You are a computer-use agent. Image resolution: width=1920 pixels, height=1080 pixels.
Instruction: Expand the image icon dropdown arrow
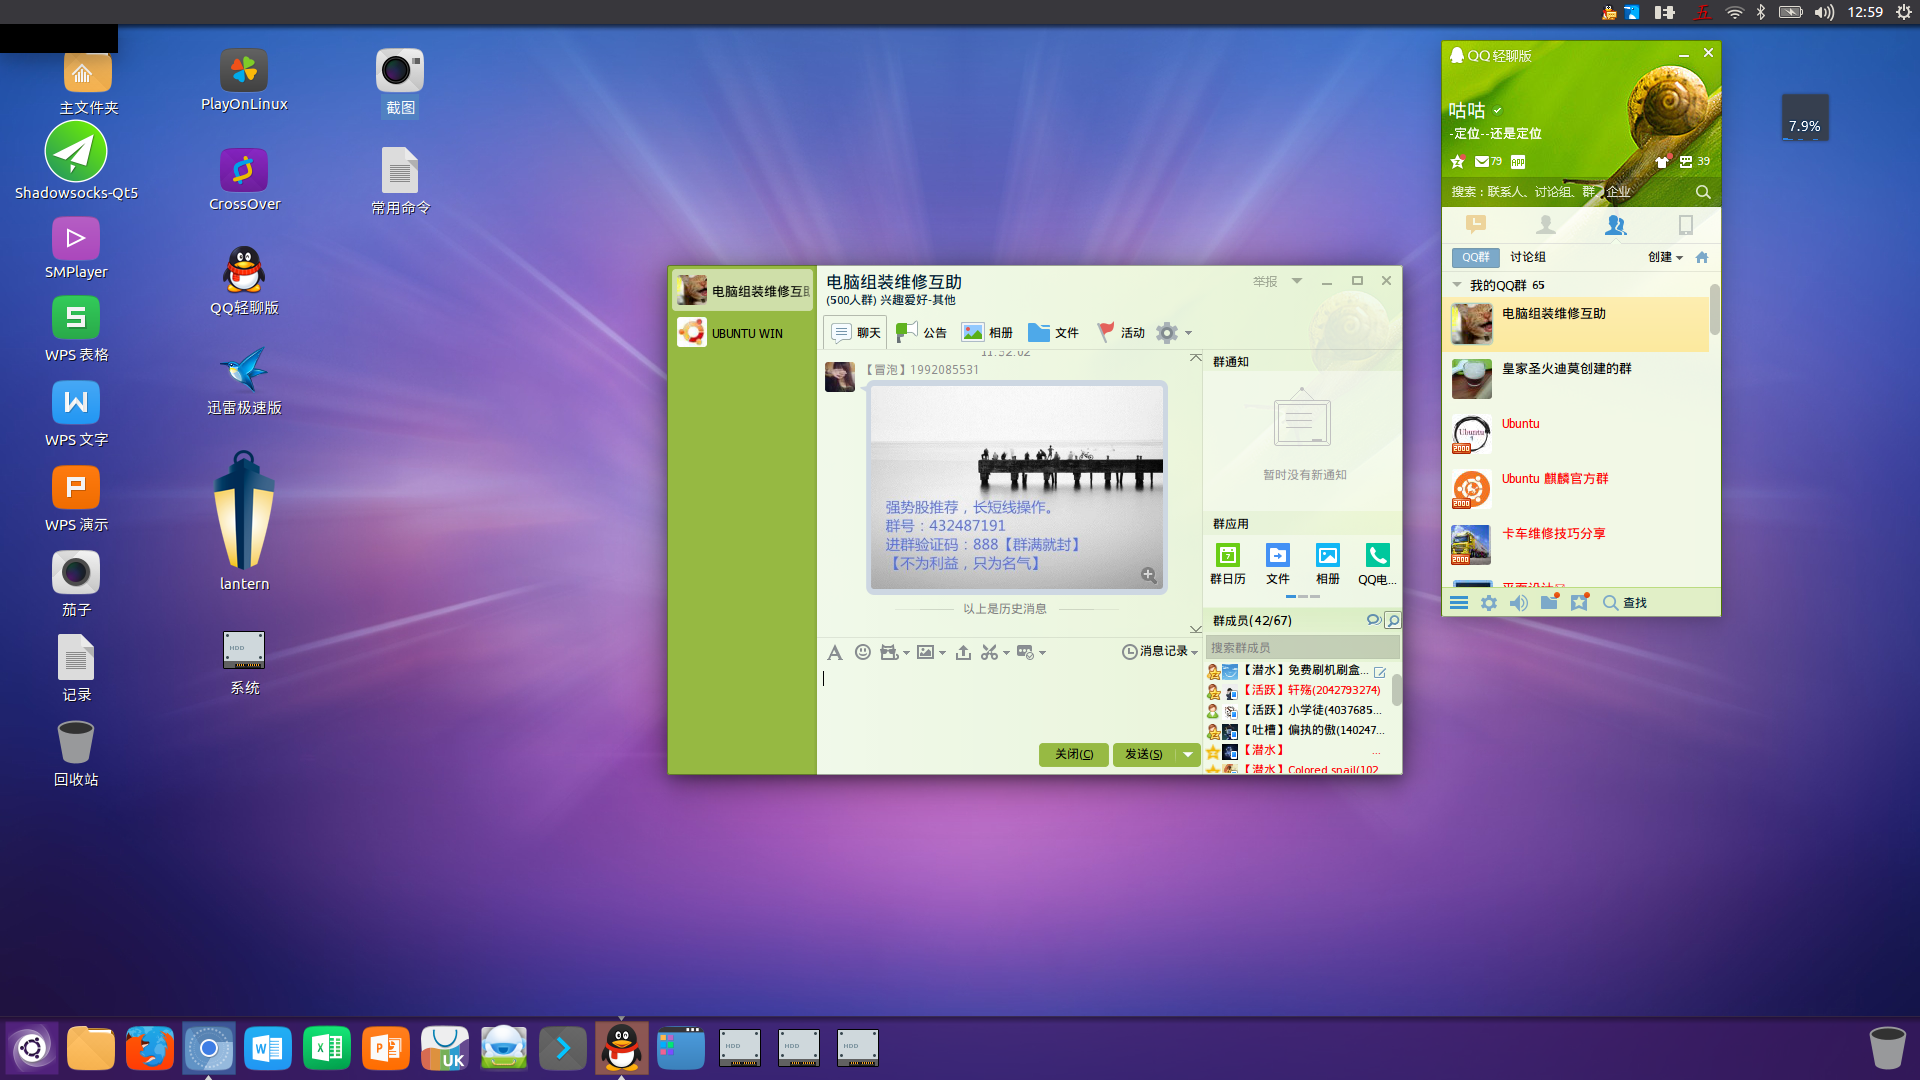(x=942, y=653)
